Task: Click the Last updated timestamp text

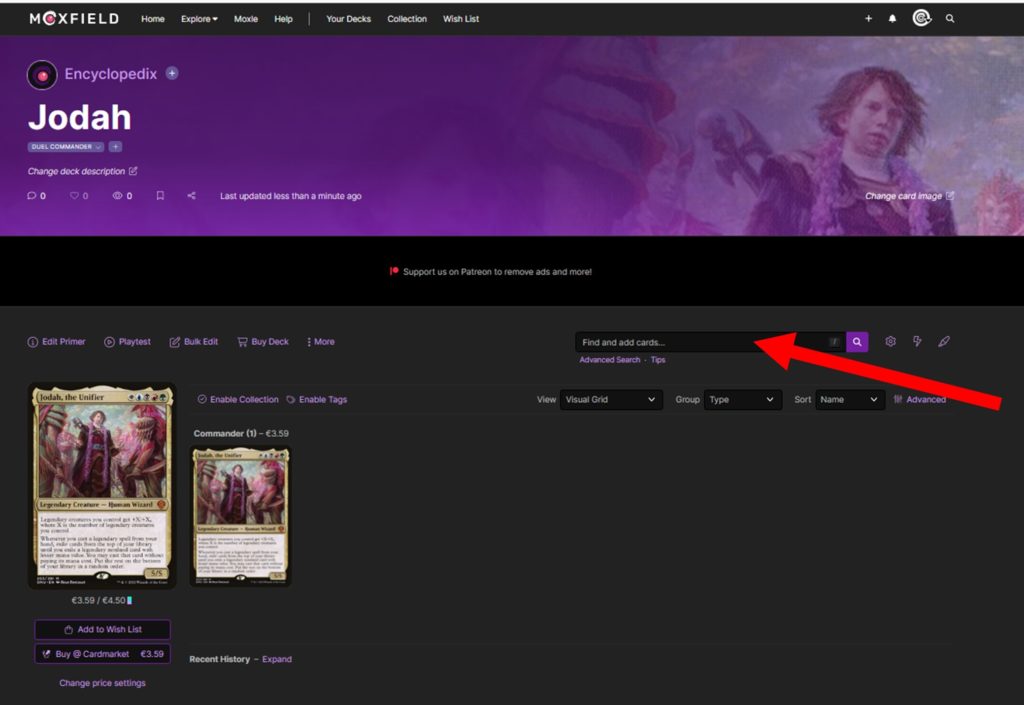Action: tap(291, 196)
